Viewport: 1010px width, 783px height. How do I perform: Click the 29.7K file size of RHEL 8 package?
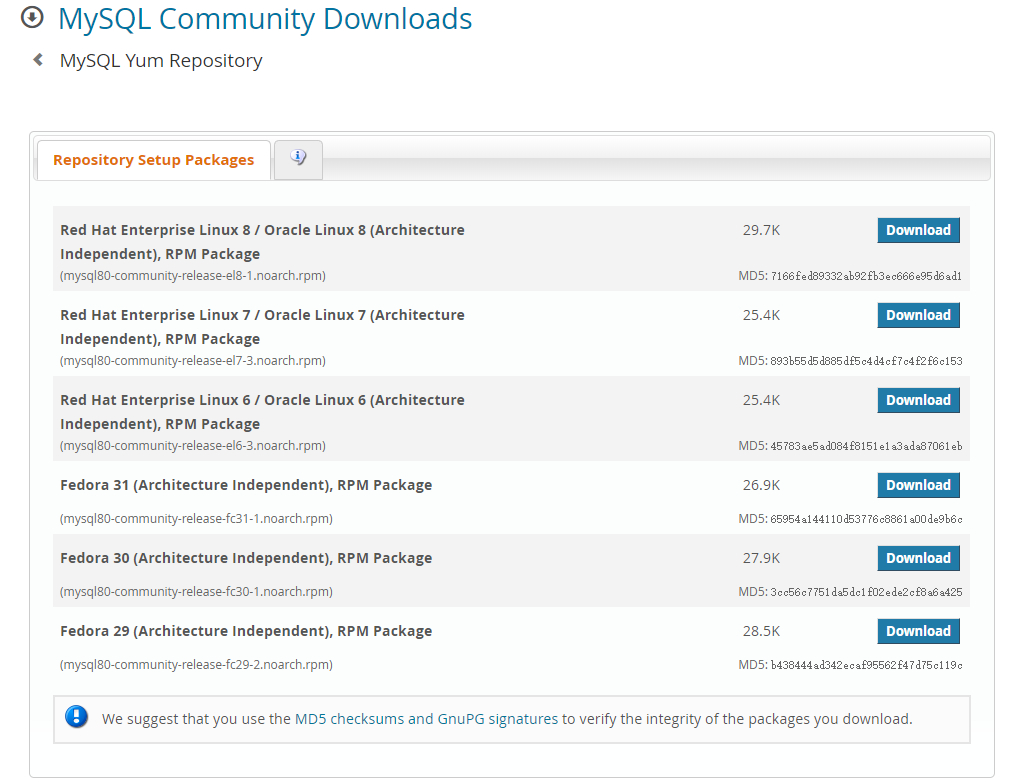pyautogui.click(x=761, y=230)
